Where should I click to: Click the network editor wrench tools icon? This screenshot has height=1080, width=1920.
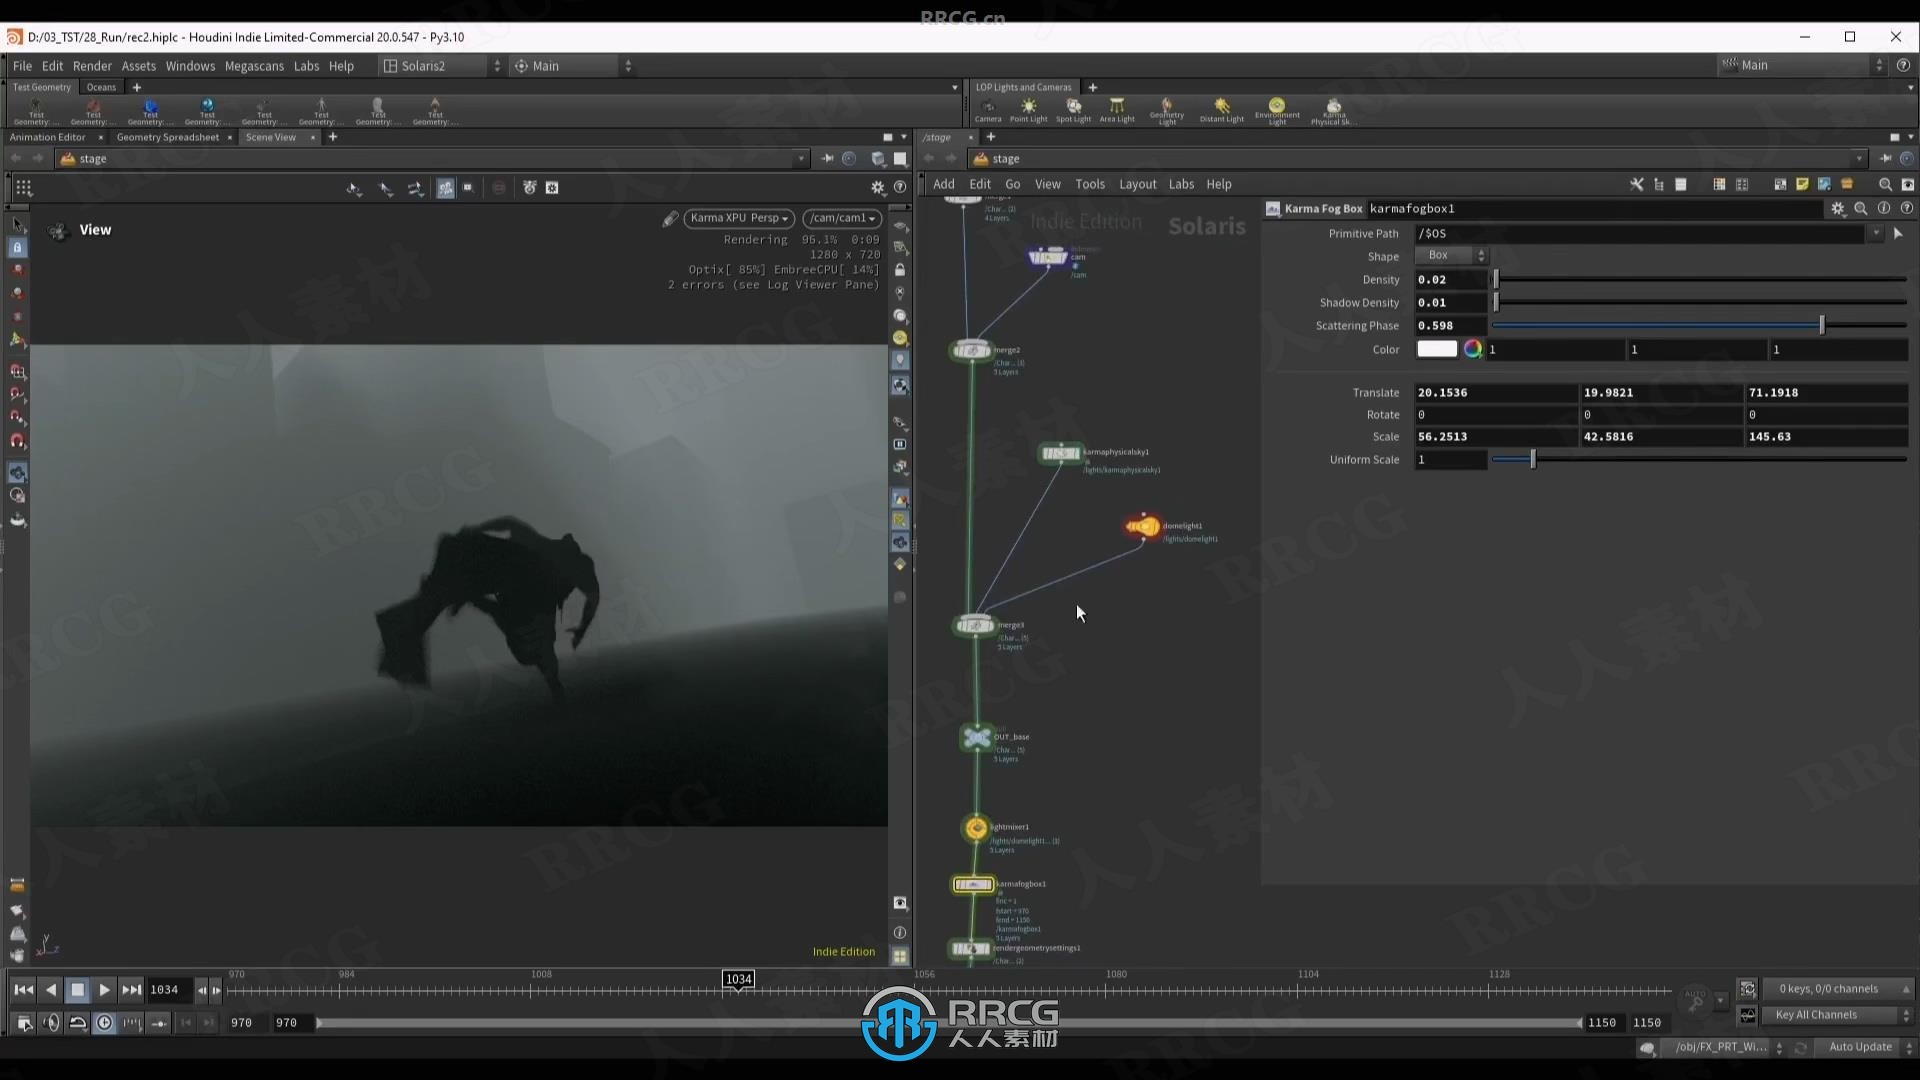click(1637, 184)
